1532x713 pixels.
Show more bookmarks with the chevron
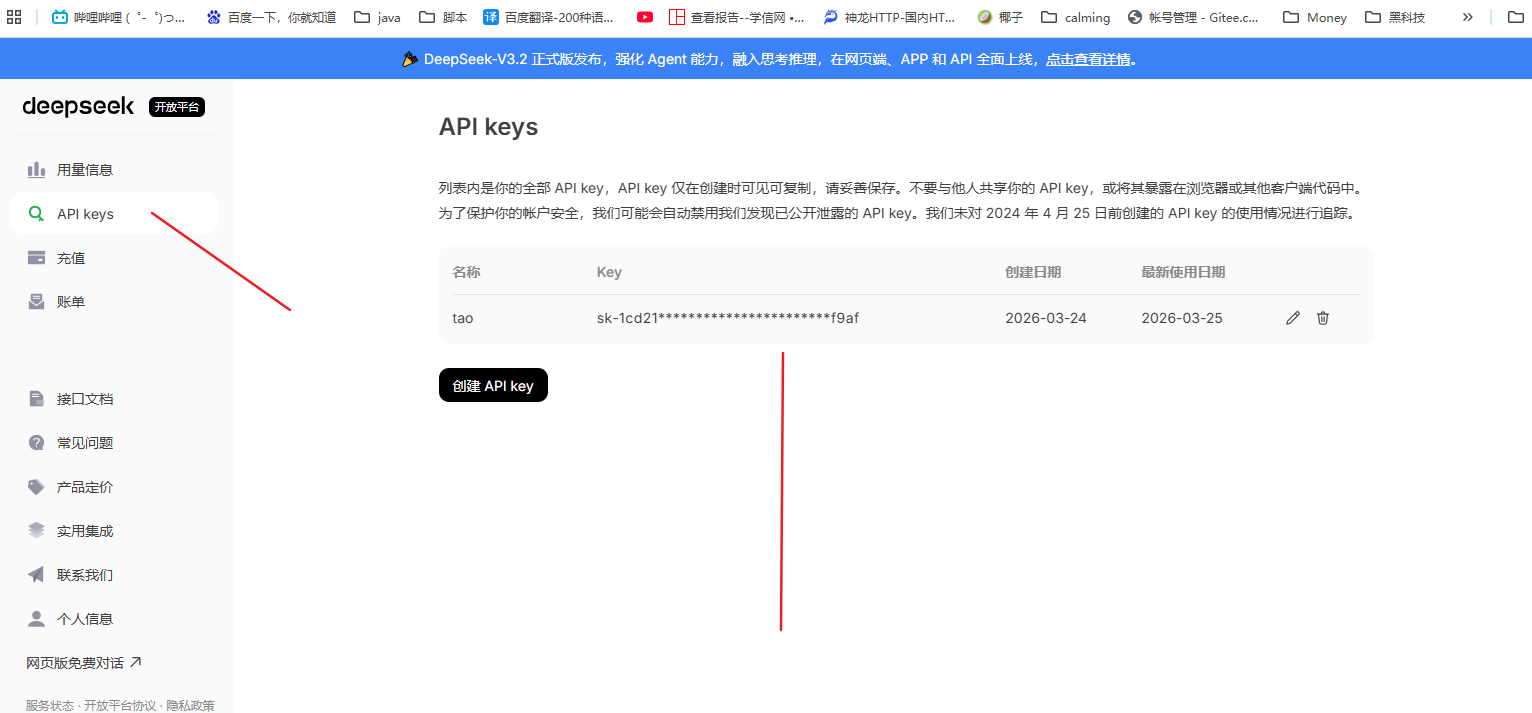pyautogui.click(x=1467, y=17)
